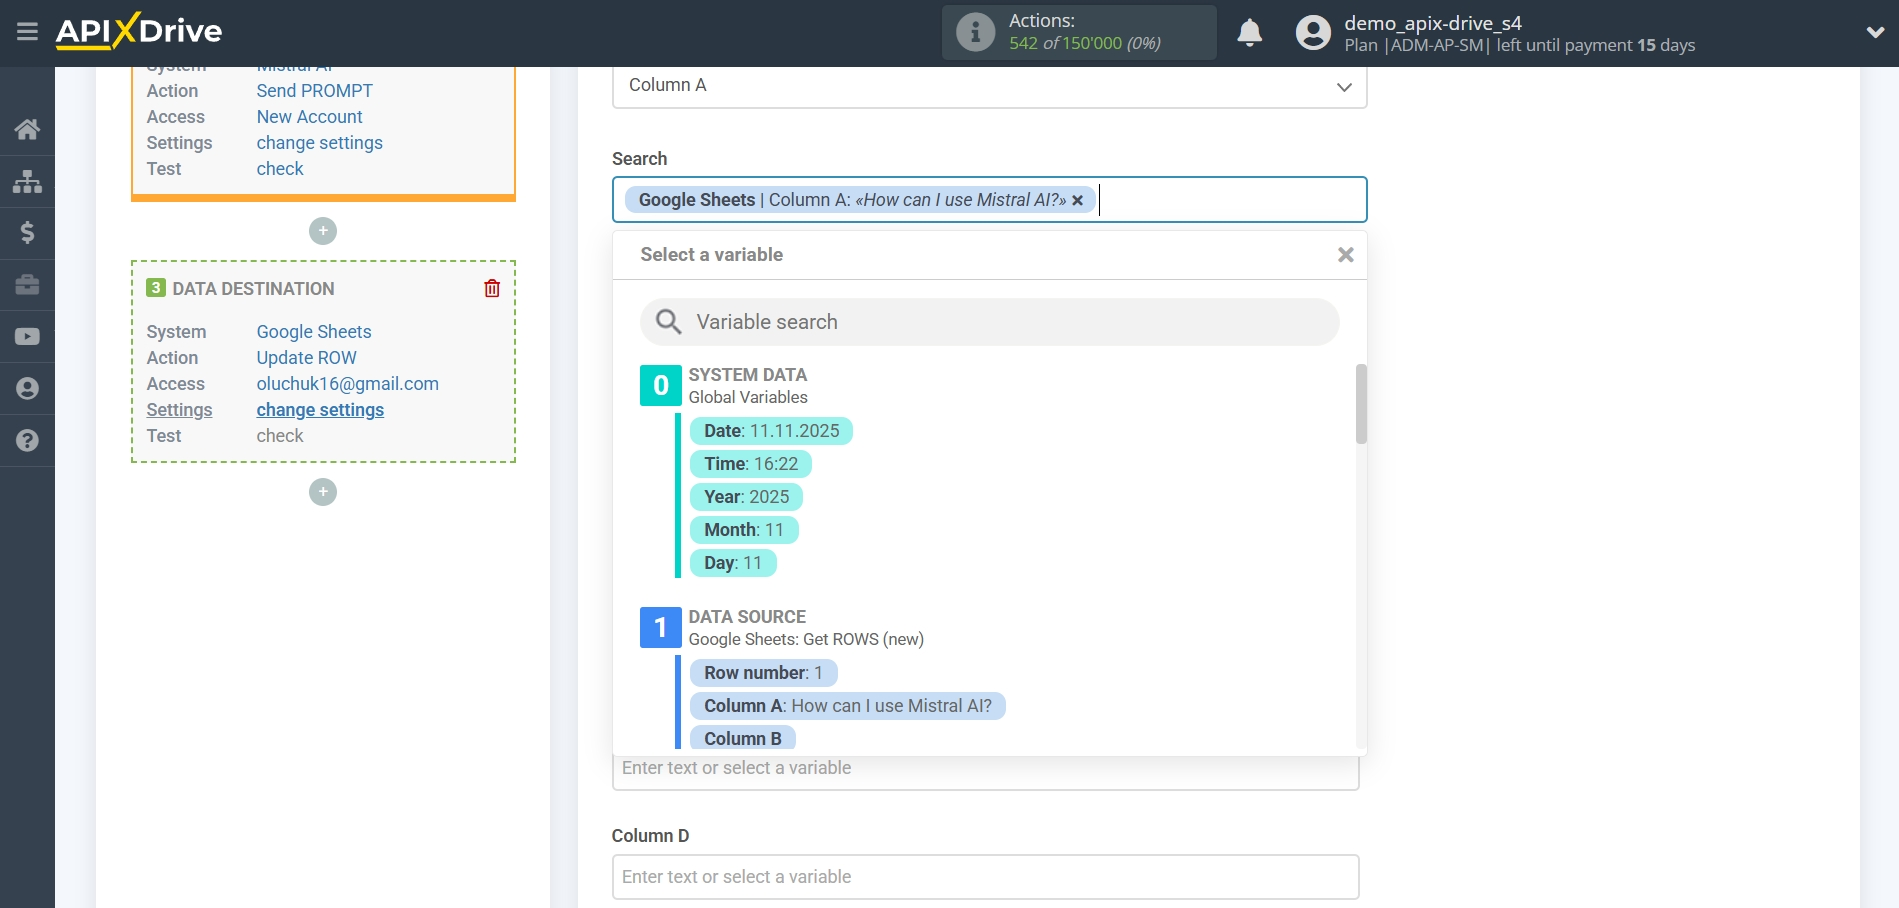1899x908 pixels.
Task: Select the Date 11.11.2025 variable tag
Action: (771, 430)
